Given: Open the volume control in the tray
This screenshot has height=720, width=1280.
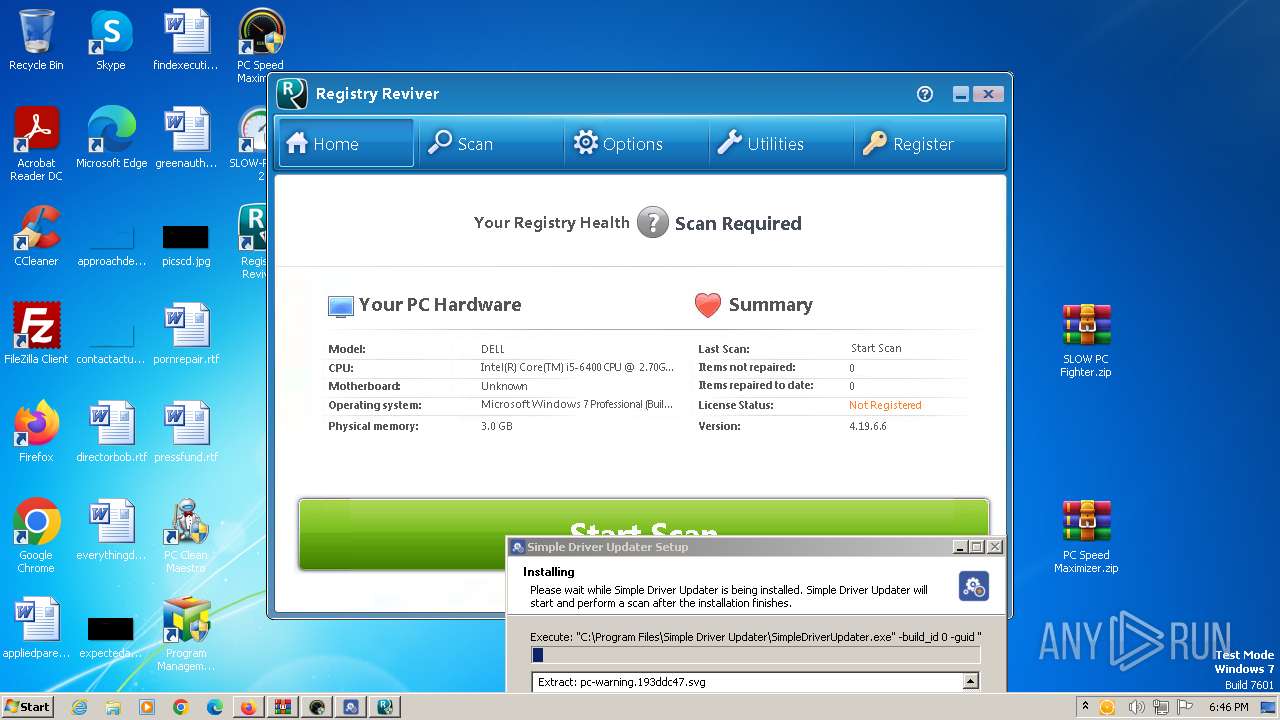Looking at the screenshot, I should coord(1137,707).
